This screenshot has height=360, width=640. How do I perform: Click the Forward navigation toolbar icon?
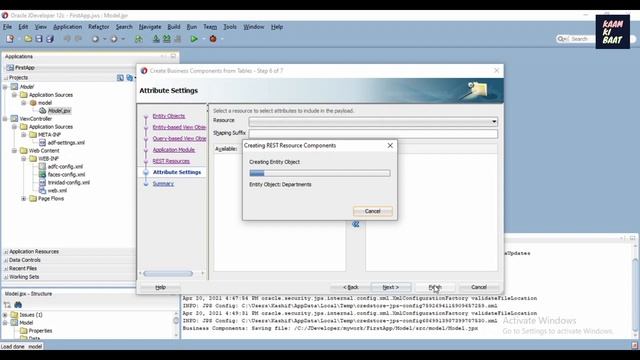pyautogui.click(x=114, y=39)
